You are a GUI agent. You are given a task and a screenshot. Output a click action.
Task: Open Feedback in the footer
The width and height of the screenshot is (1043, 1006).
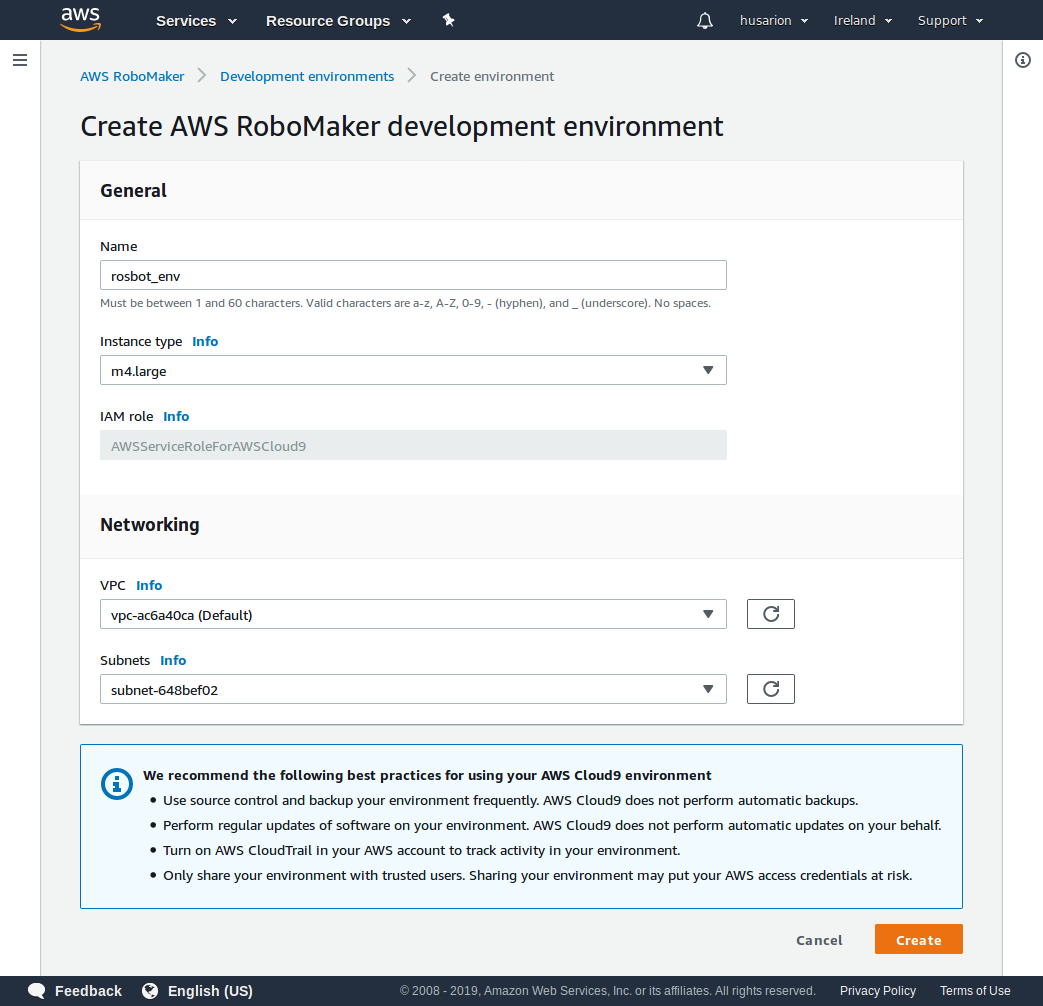[88, 991]
